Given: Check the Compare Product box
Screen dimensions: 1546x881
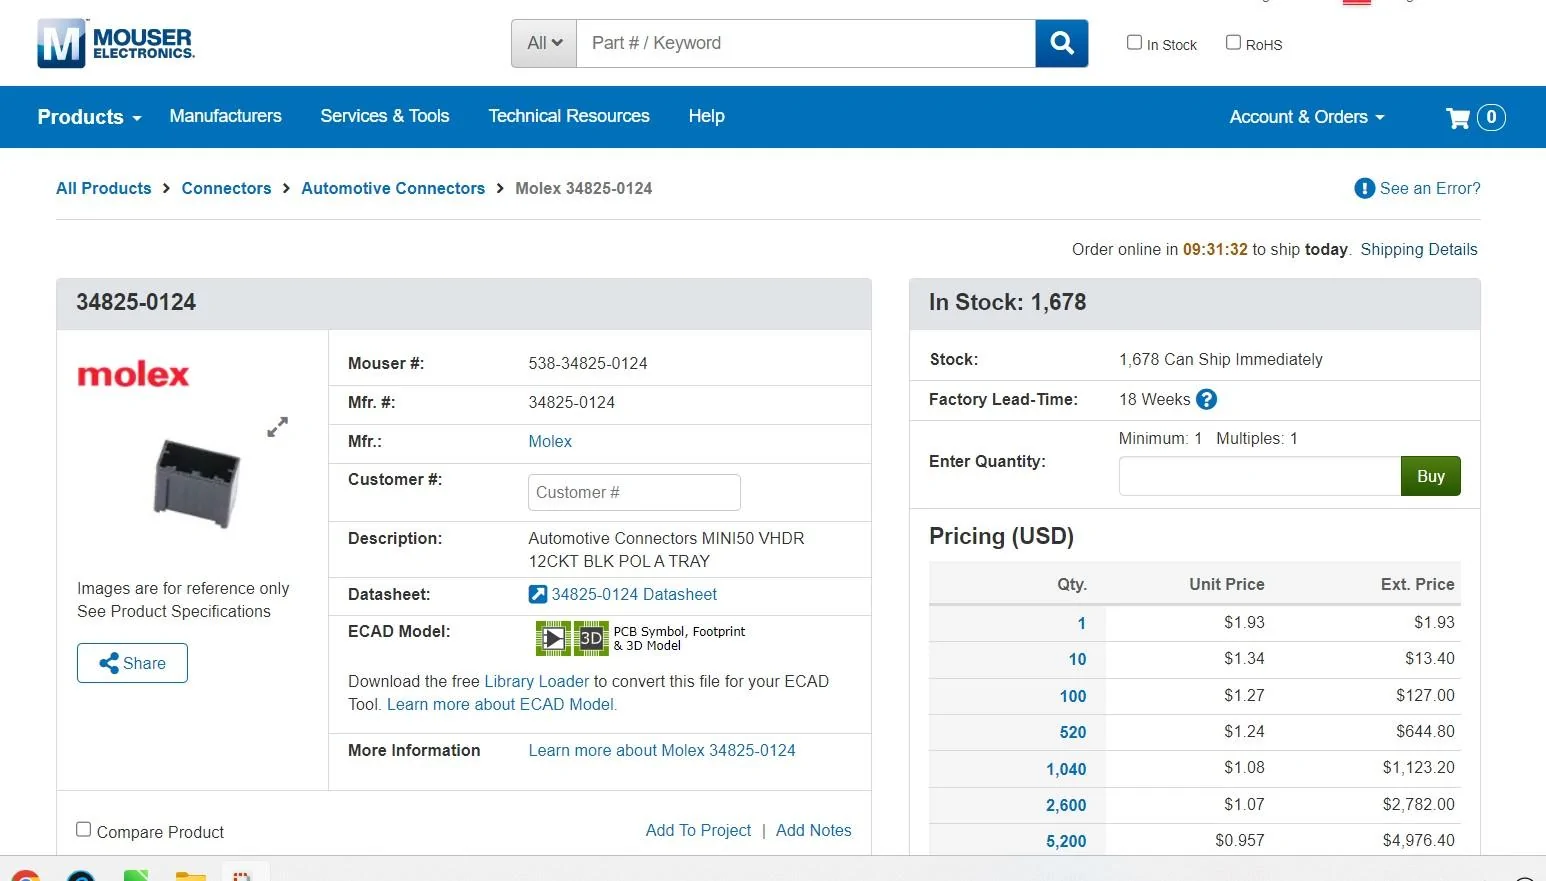Looking at the screenshot, I should pyautogui.click(x=84, y=830).
